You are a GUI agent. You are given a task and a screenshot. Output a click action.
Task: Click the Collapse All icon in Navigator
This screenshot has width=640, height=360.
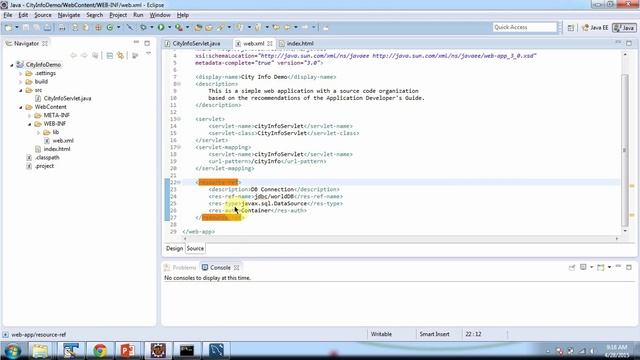coord(110,56)
